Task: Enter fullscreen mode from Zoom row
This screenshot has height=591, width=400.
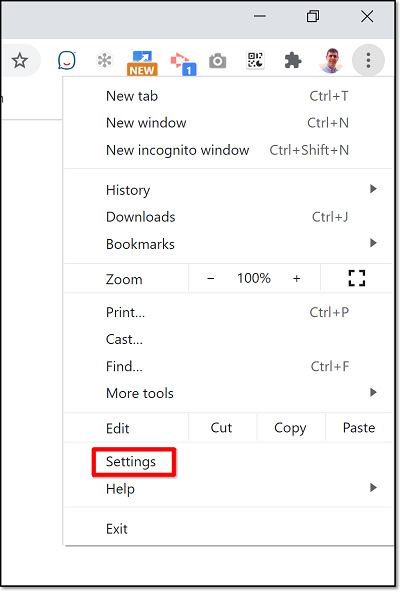Action: (356, 278)
